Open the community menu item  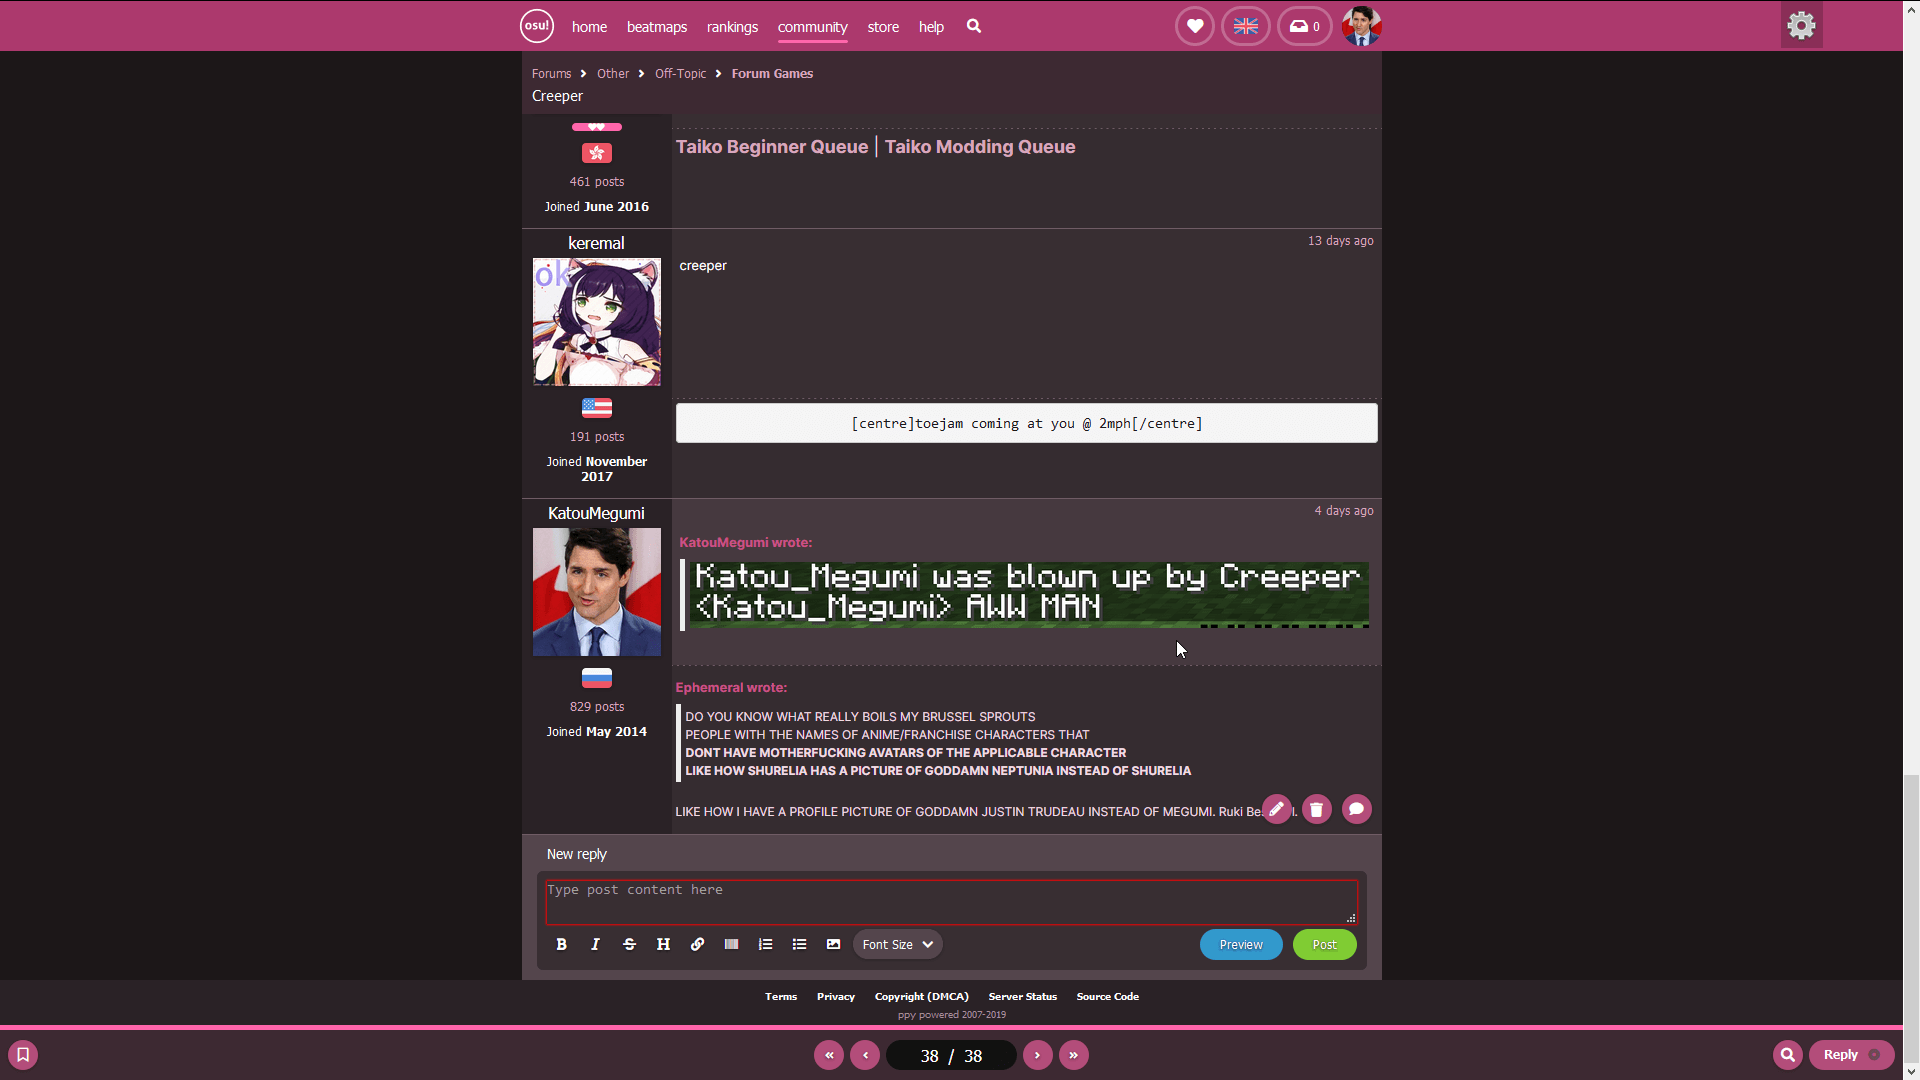[811, 27]
